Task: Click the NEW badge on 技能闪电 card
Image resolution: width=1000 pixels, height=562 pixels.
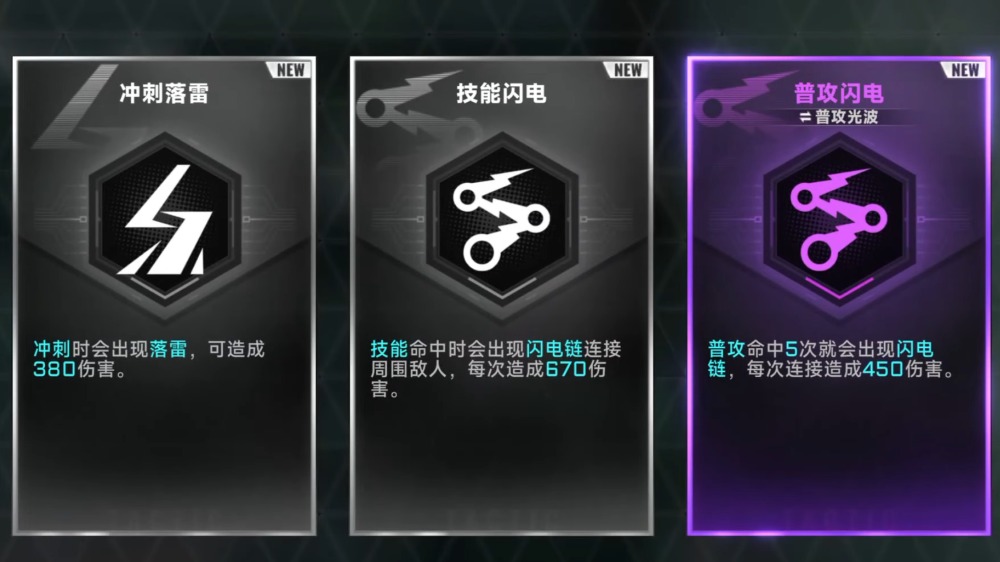Action: [x=627, y=70]
